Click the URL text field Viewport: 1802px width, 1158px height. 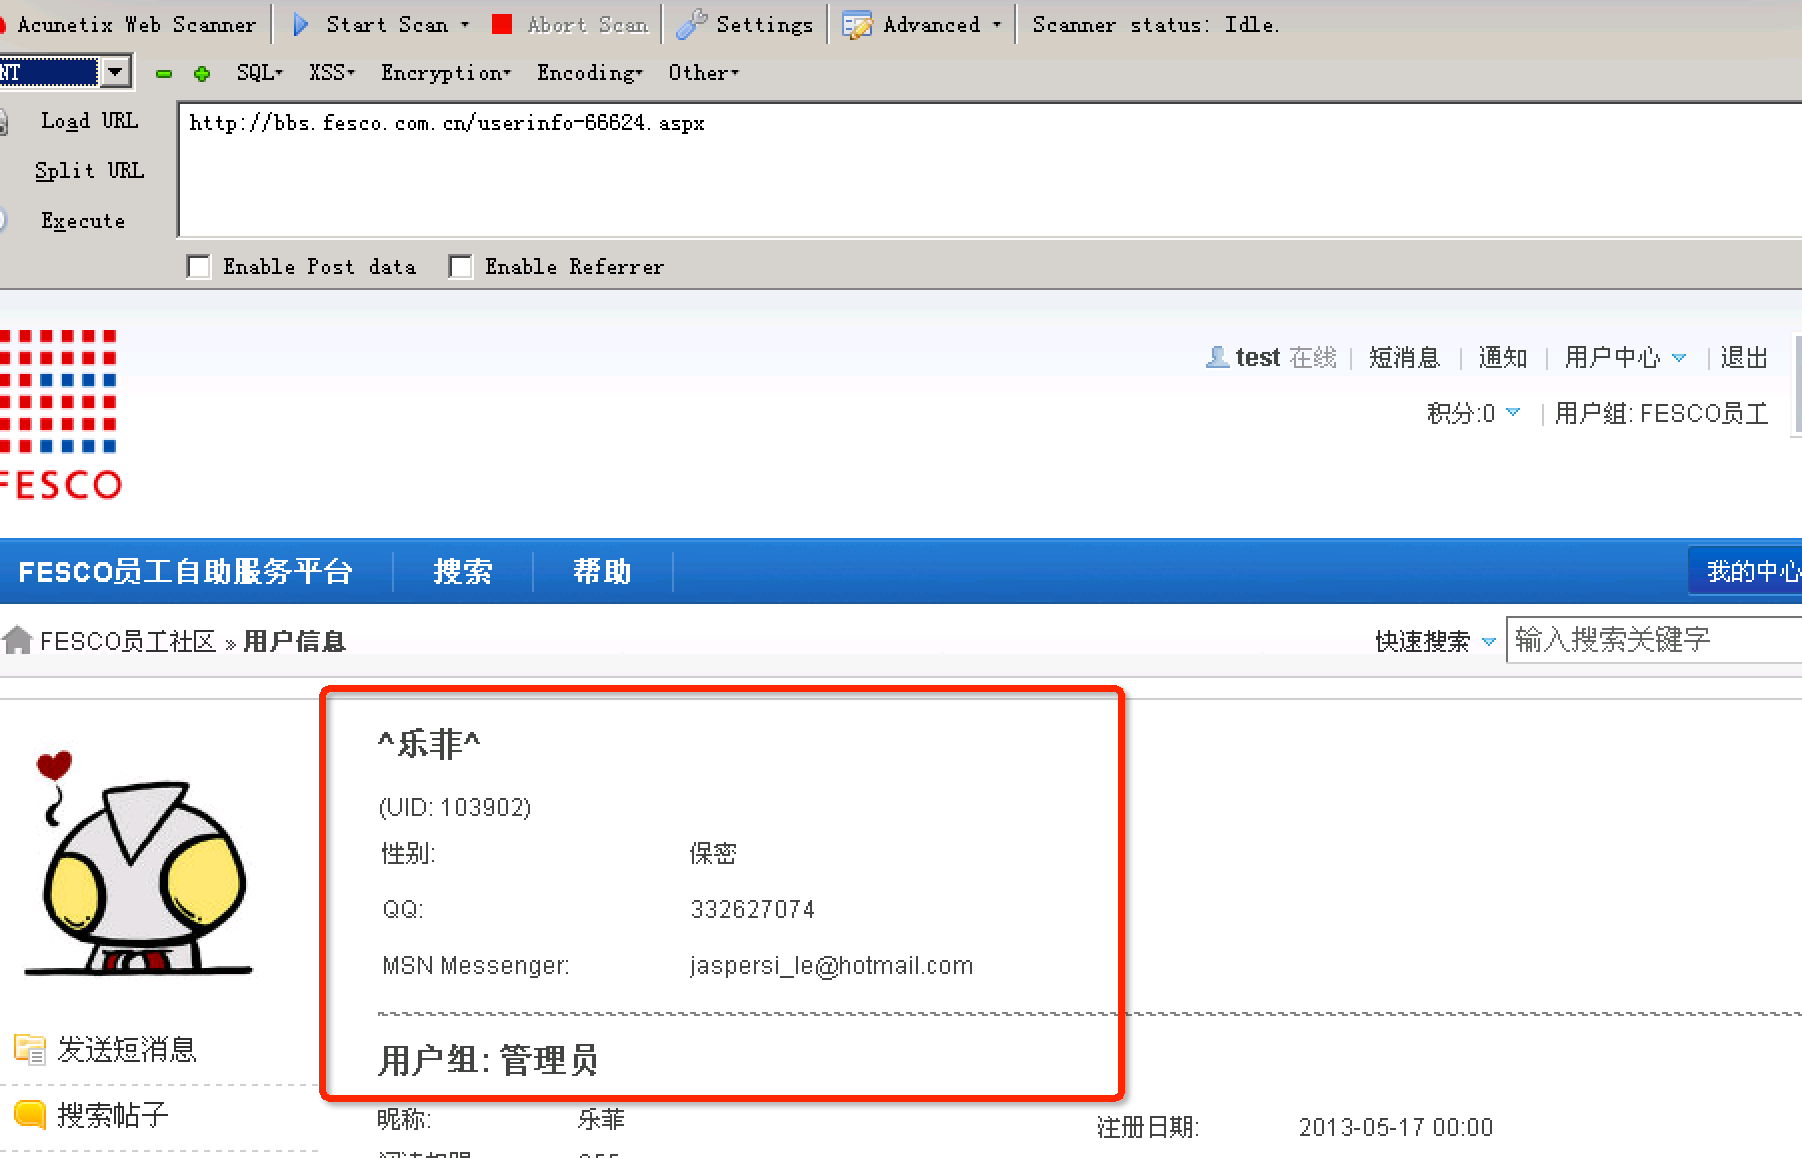coord(990,169)
